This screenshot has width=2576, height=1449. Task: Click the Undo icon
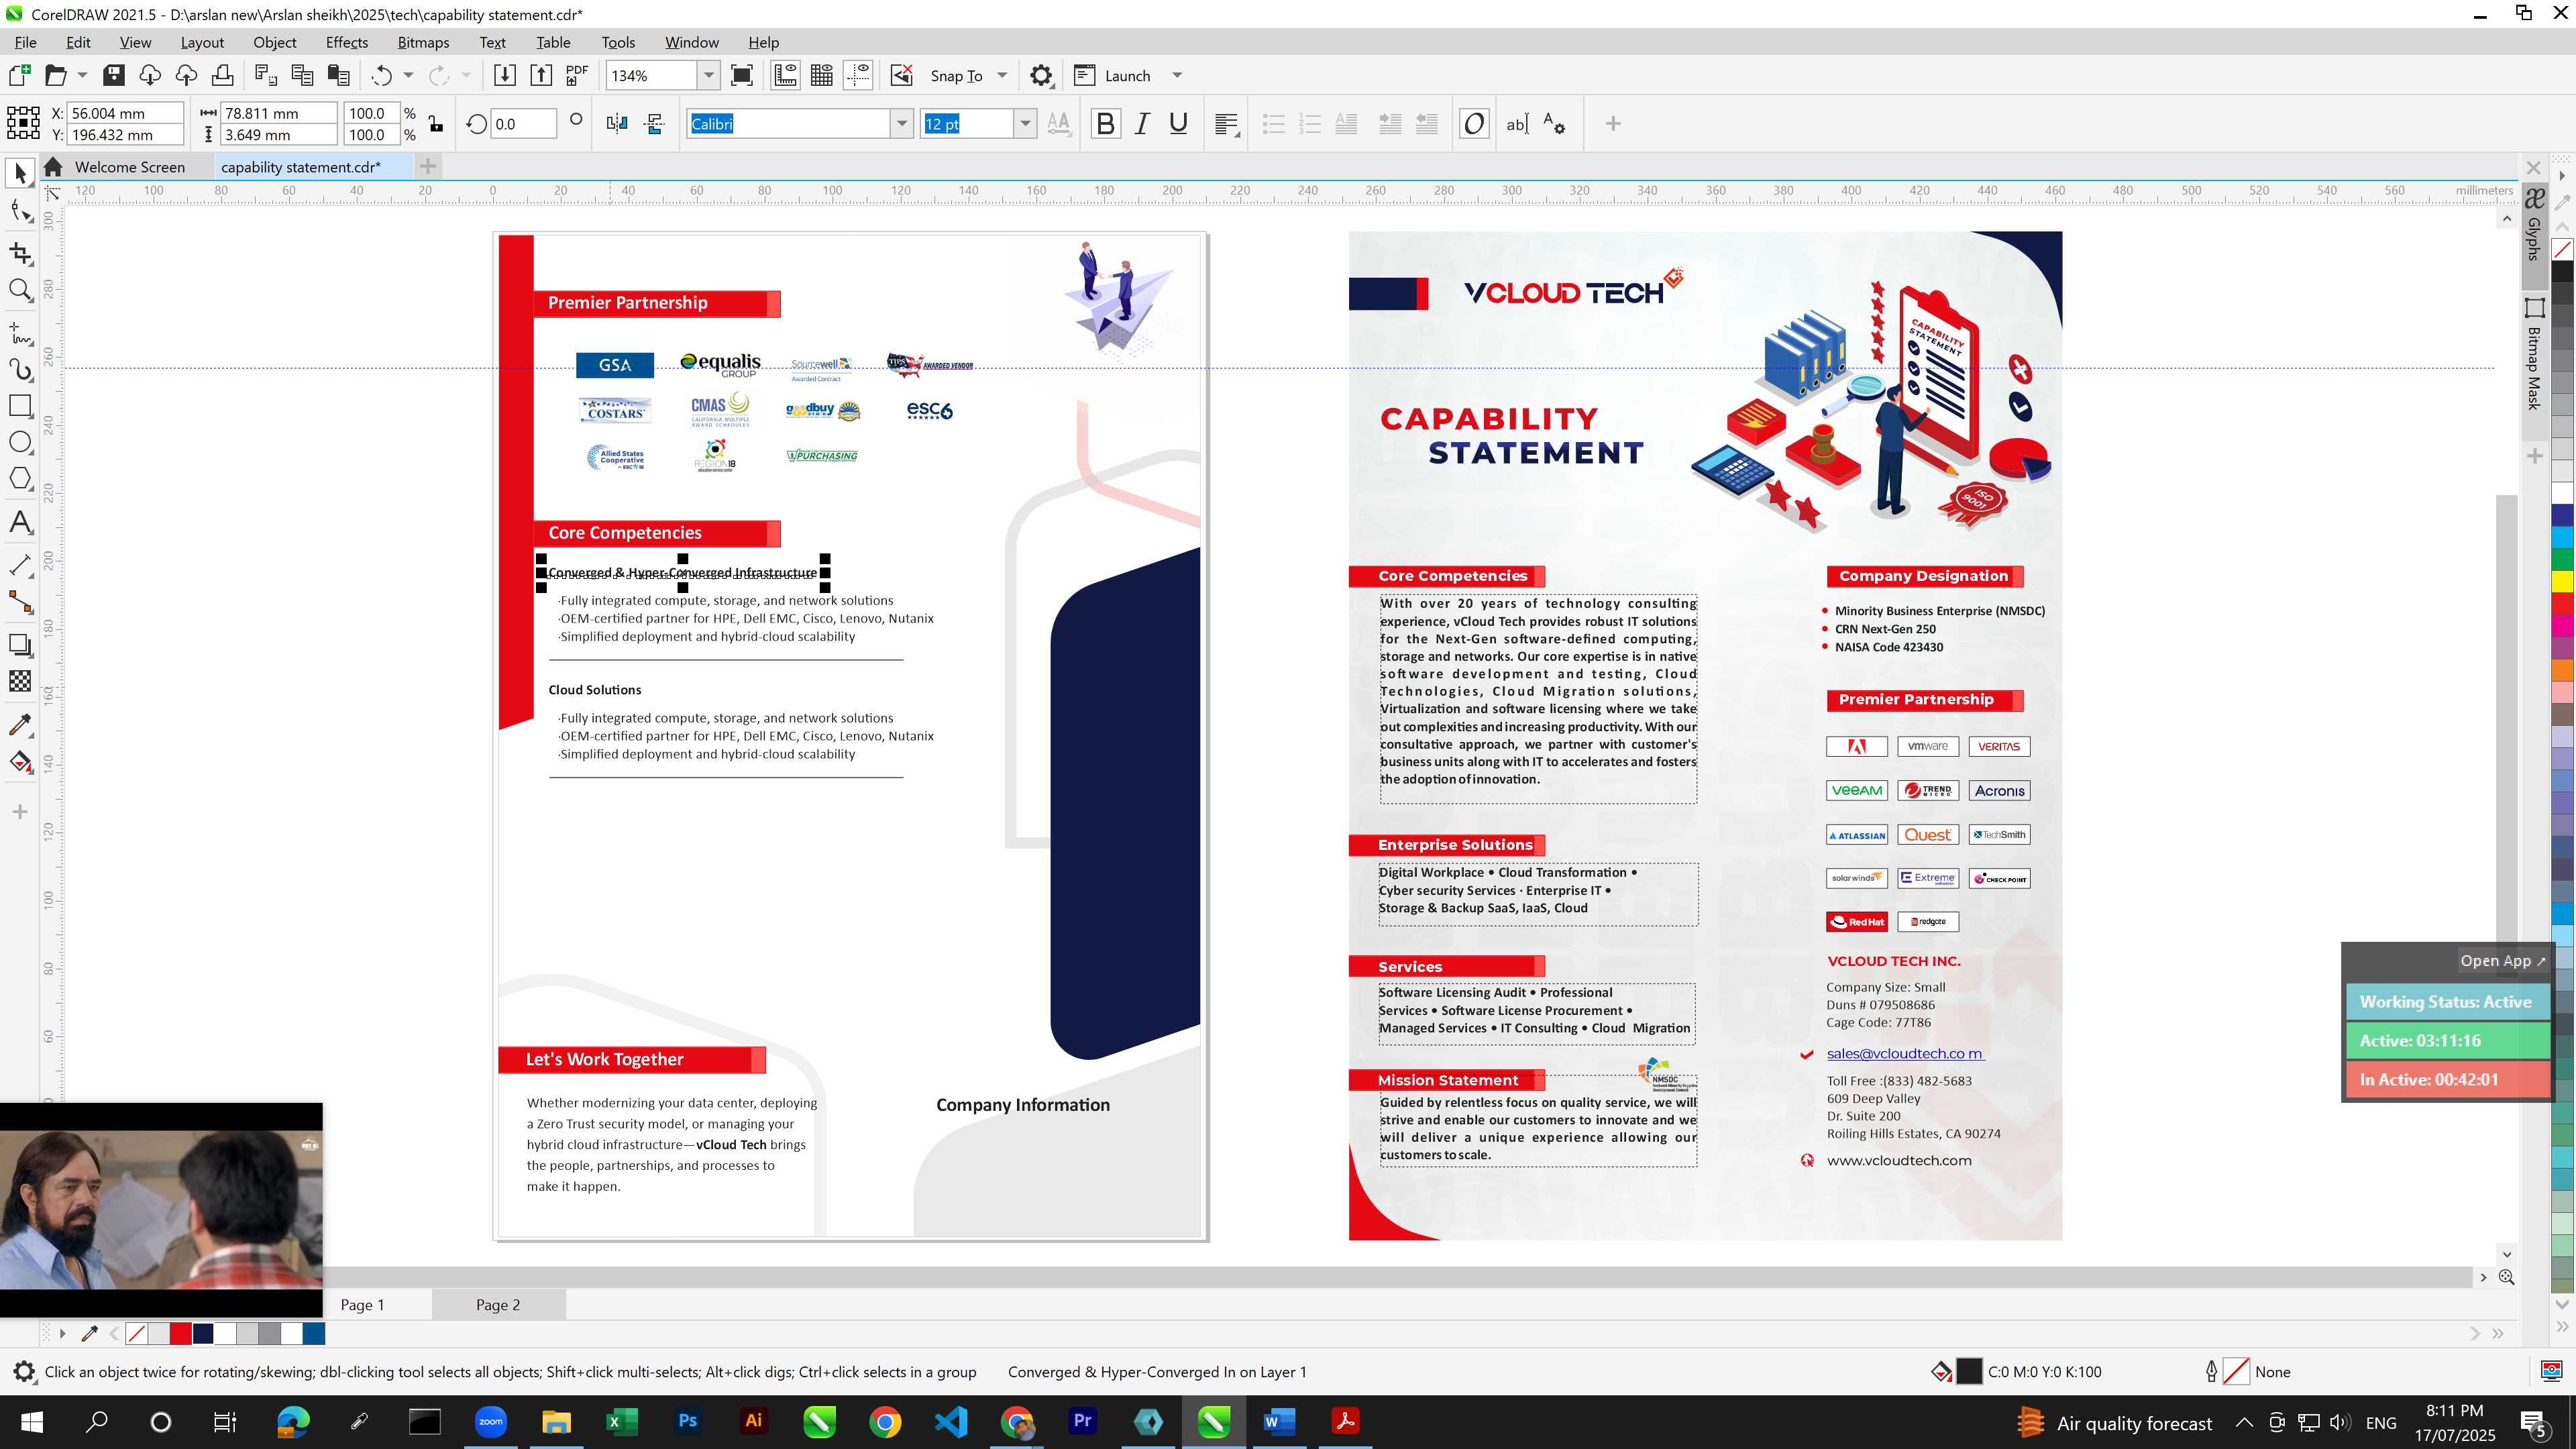[x=381, y=75]
